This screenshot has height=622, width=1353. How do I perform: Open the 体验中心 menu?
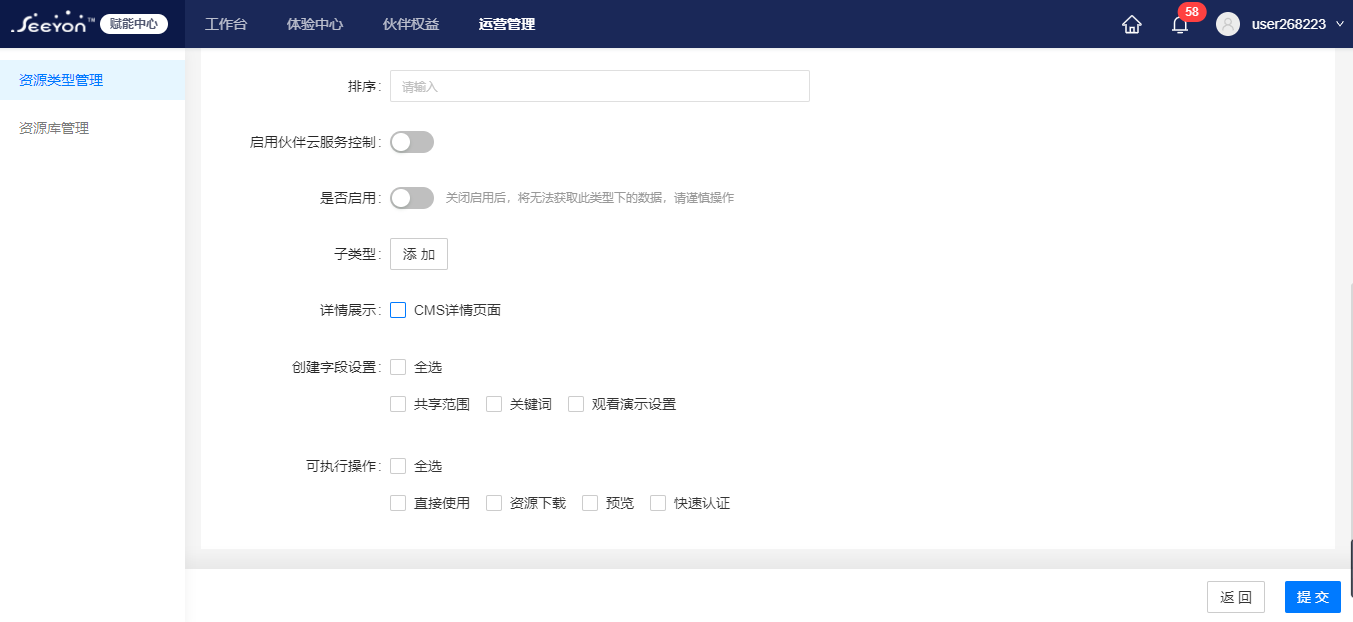click(315, 24)
